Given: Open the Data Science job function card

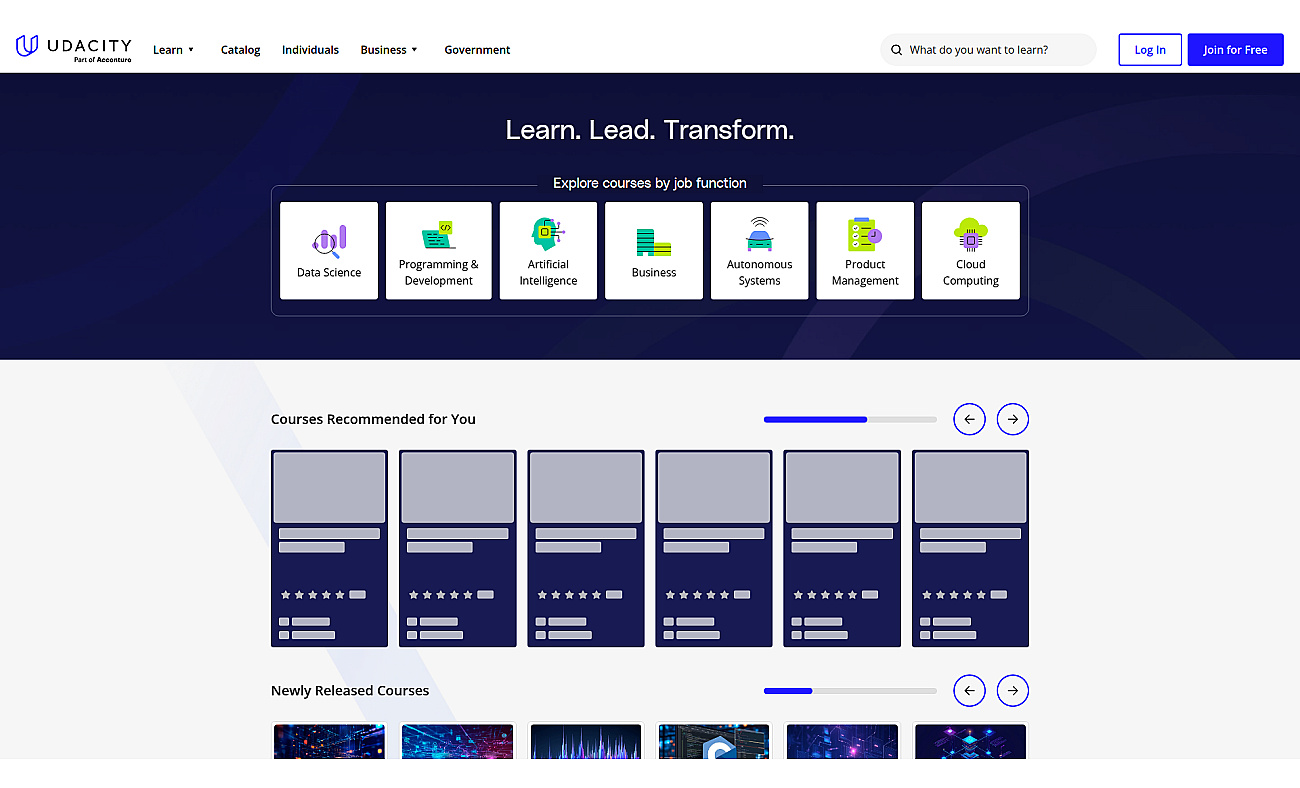Looking at the screenshot, I should click(329, 250).
